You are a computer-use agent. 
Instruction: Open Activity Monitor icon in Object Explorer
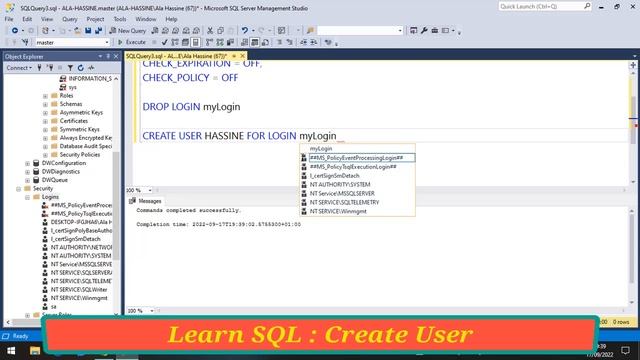pyautogui.click(x=91, y=68)
